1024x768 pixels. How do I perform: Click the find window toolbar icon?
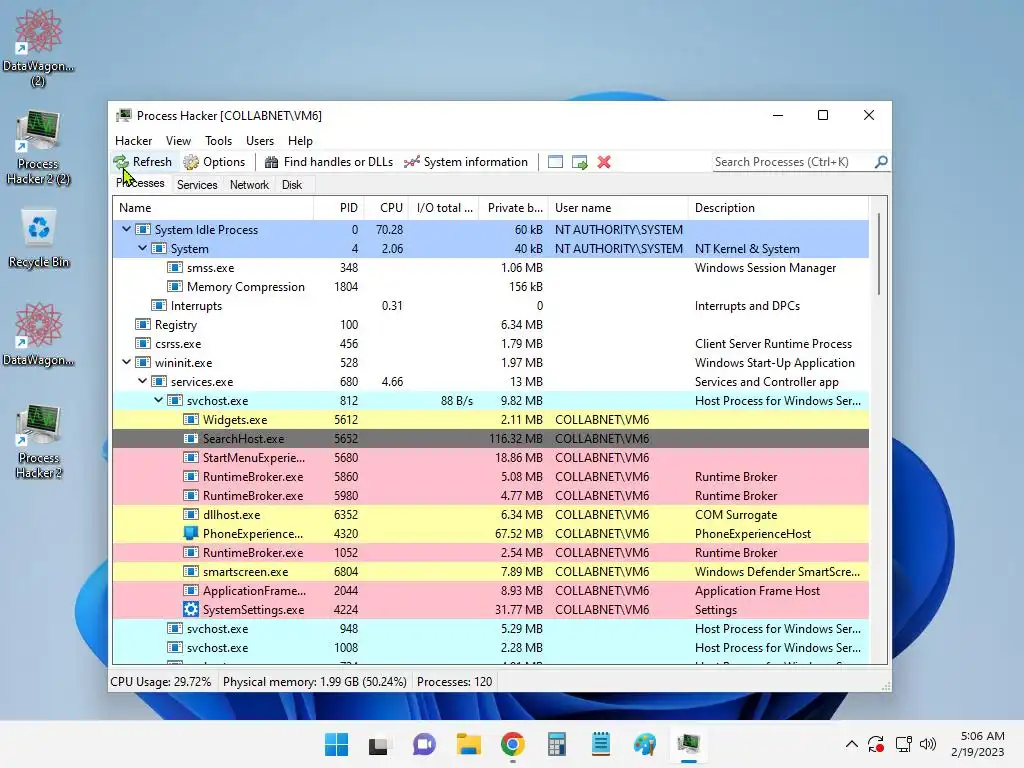click(x=555, y=162)
